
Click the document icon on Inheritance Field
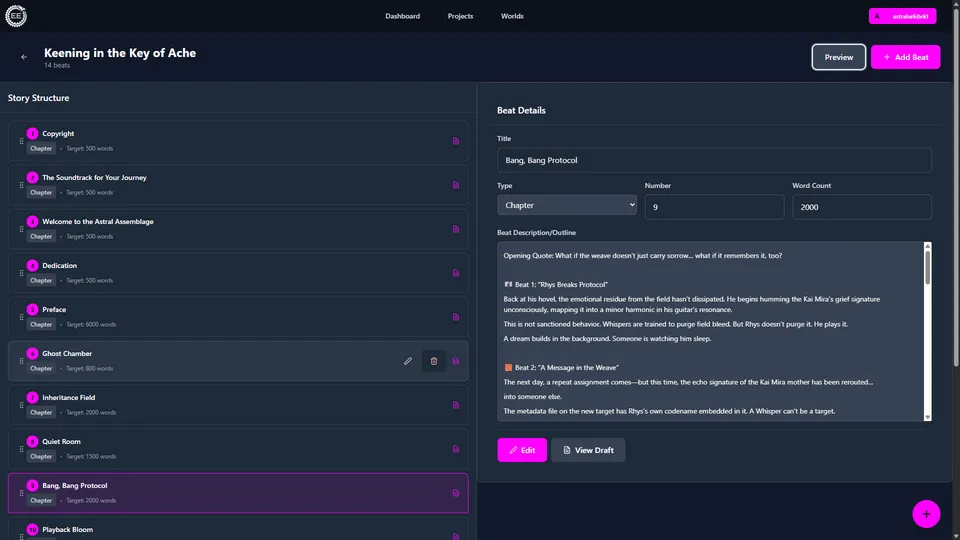pos(456,405)
